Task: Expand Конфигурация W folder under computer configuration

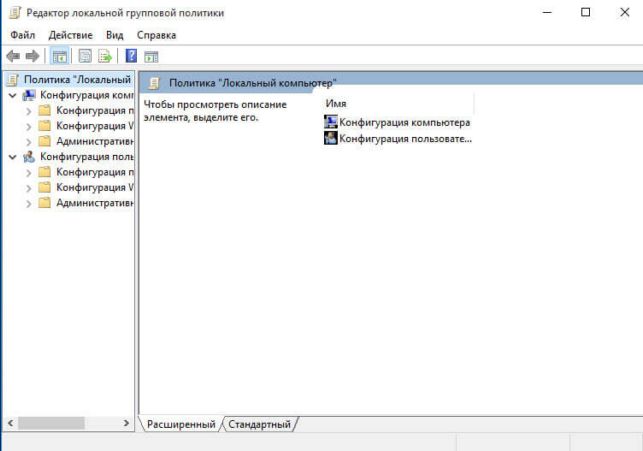Action: coord(29,127)
